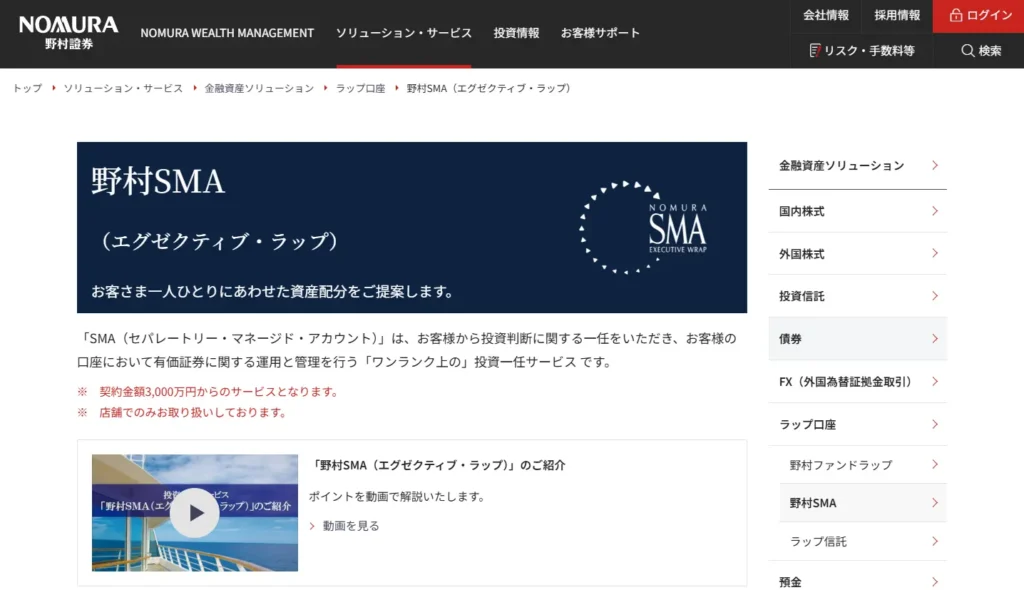Click chevron next to ラップ口座
The image size is (1024, 590).
pos(935,424)
